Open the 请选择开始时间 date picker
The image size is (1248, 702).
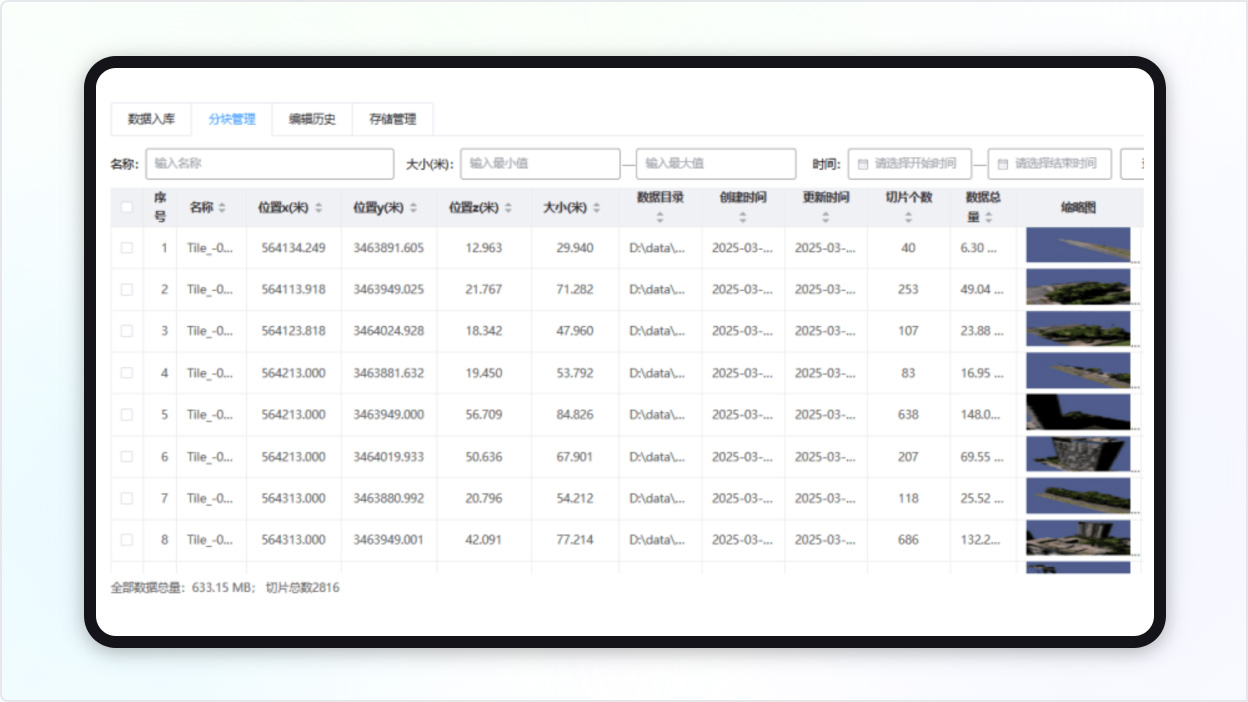pyautogui.click(x=910, y=164)
